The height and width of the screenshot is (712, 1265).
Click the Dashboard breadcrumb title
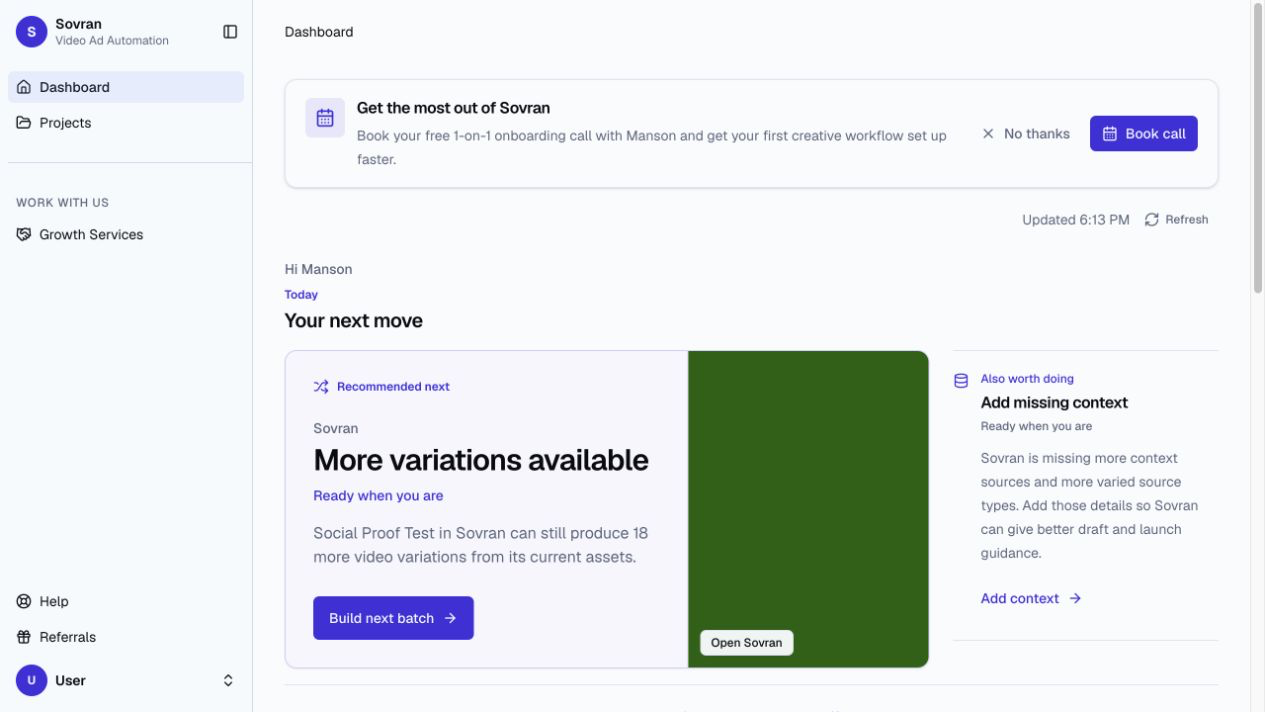(318, 32)
